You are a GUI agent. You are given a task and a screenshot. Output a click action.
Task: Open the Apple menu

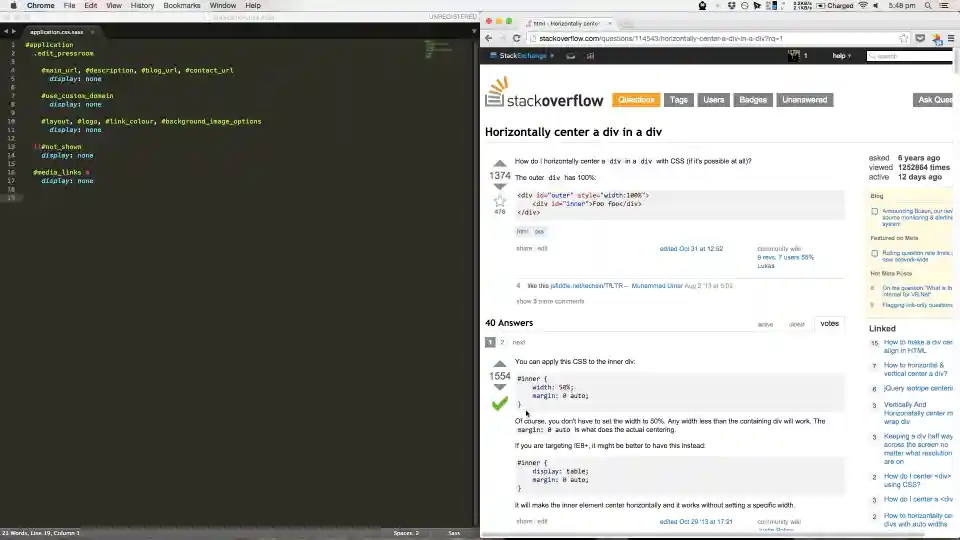coord(13,6)
